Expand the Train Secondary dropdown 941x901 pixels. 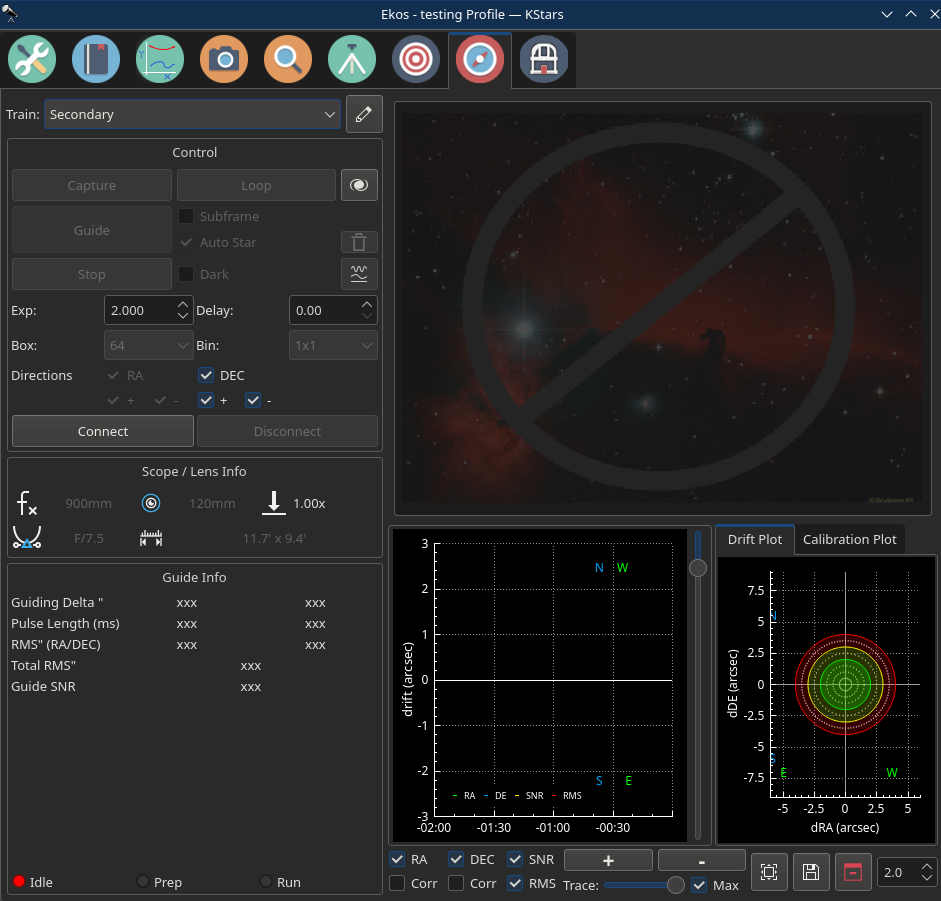[x=192, y=114]
